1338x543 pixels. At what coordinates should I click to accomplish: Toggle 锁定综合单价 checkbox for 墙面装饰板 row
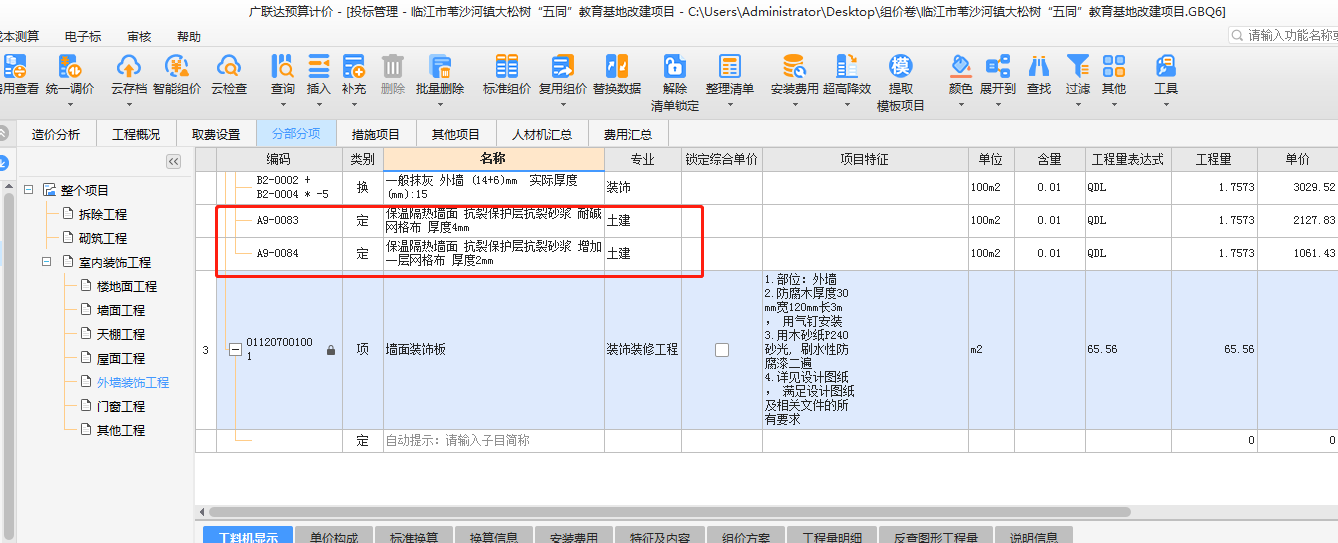click(x=722, y=350)
